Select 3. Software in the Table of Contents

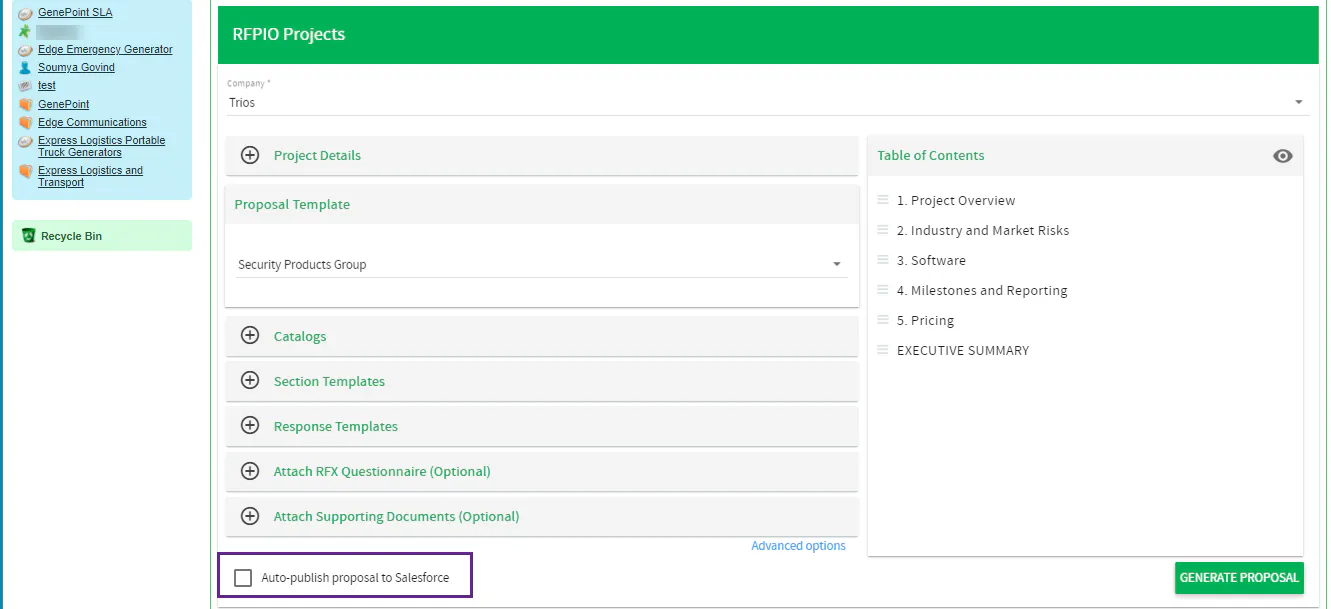pyautogui.click(x=932, y=260)
